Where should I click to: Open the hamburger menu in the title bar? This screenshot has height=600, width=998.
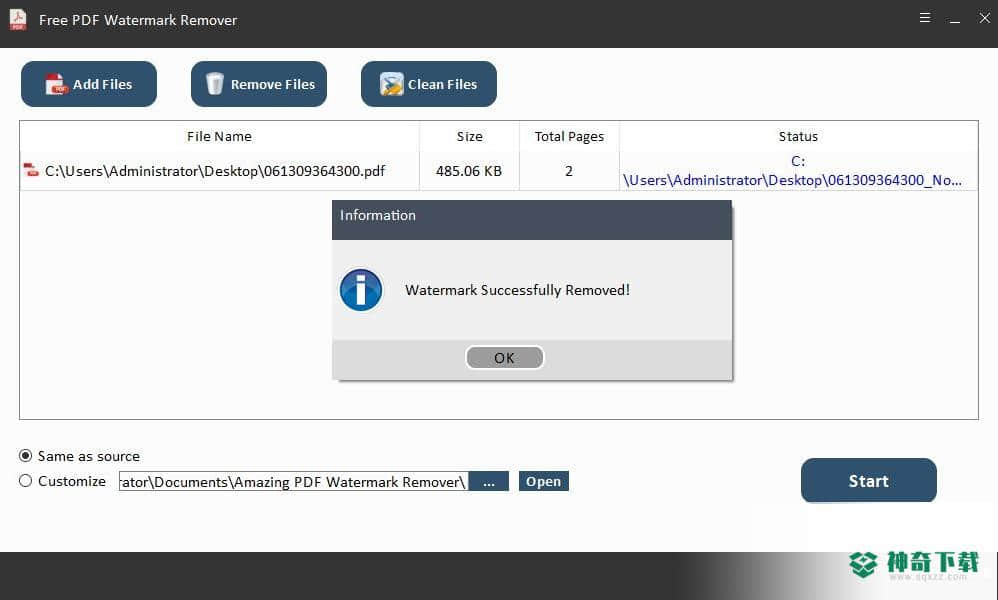tap(925, 18)
